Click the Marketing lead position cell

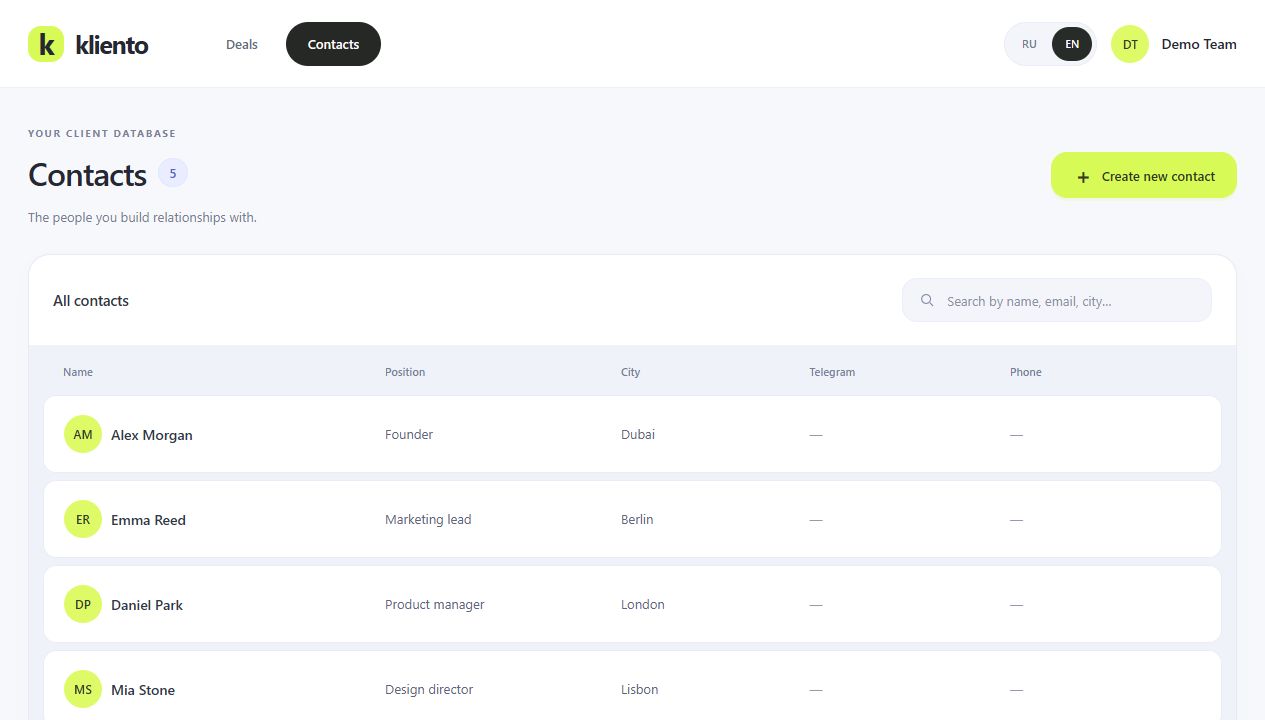(428, 519)
